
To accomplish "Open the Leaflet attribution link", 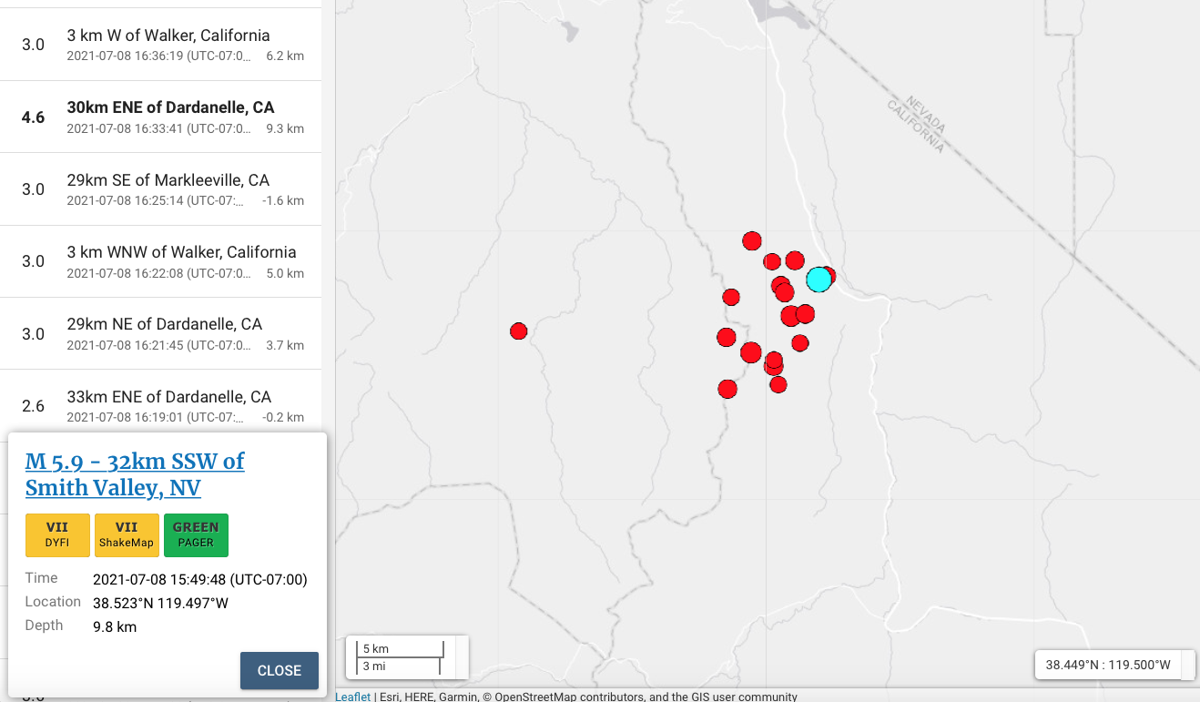I will pos(352,696).
